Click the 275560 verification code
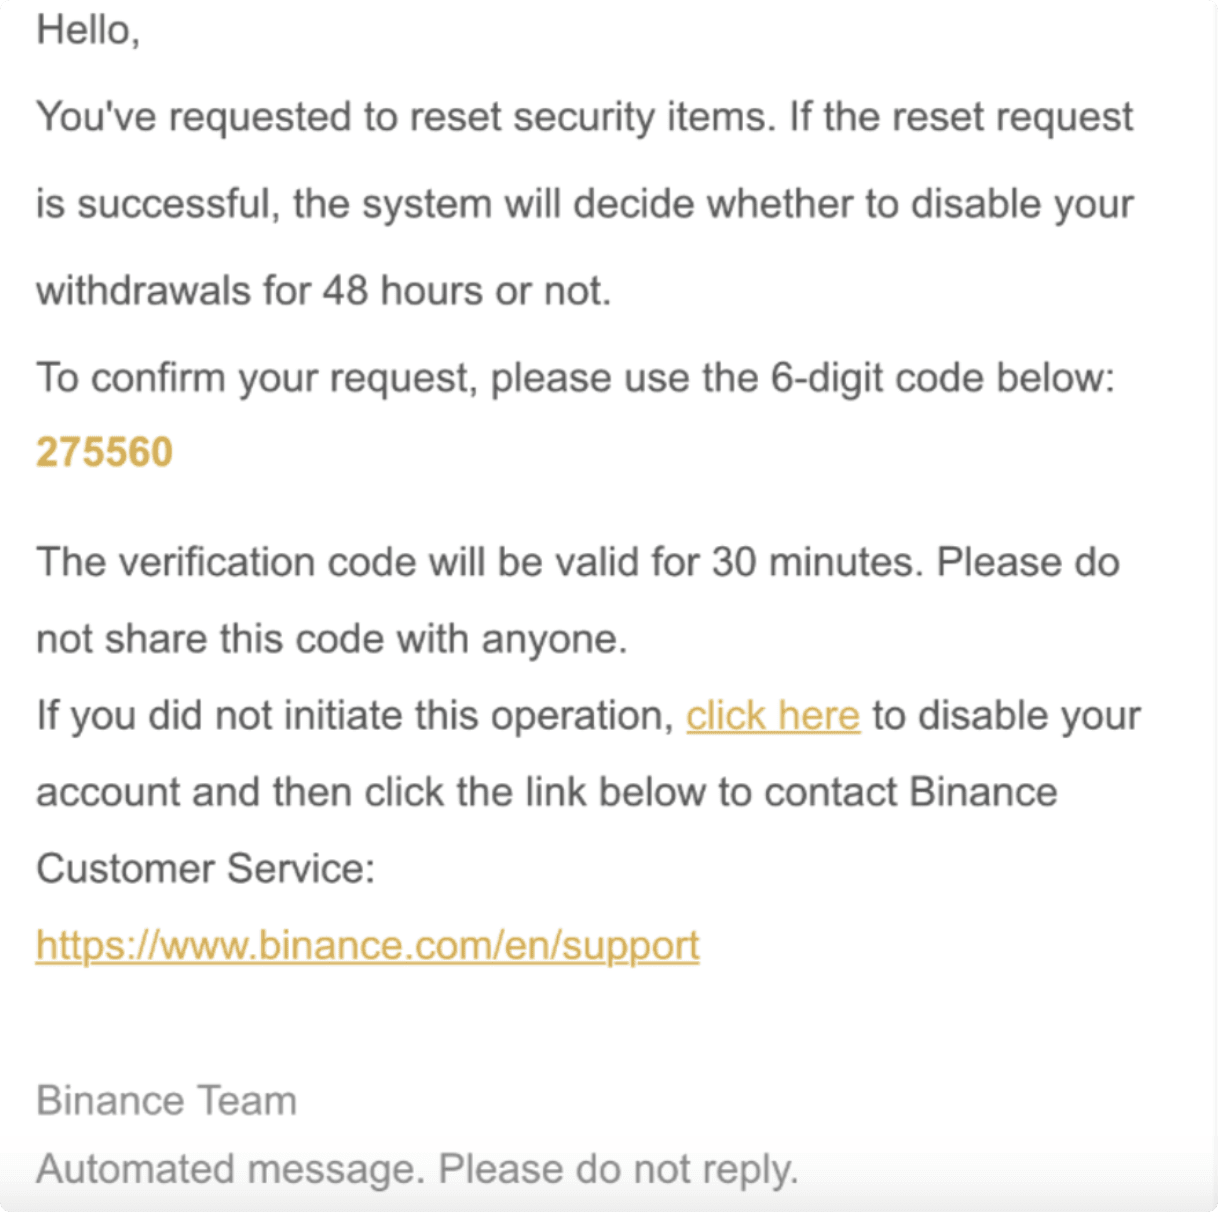The image size is (1218, 1212). [x=105, y=452]
